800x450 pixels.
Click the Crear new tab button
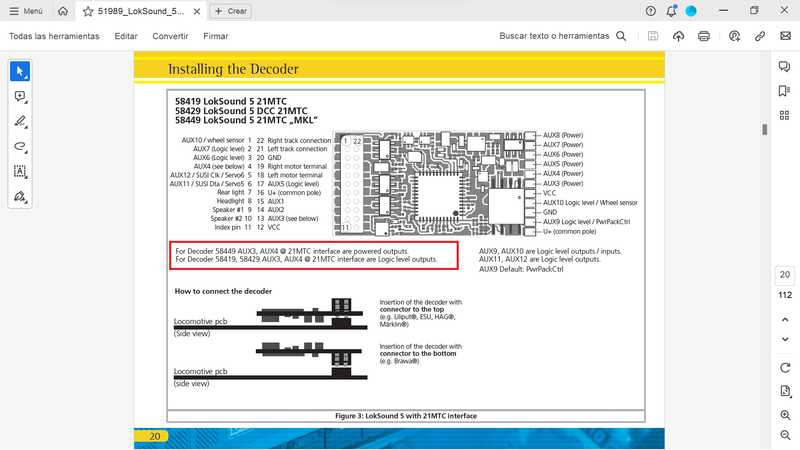coord(231,11)
